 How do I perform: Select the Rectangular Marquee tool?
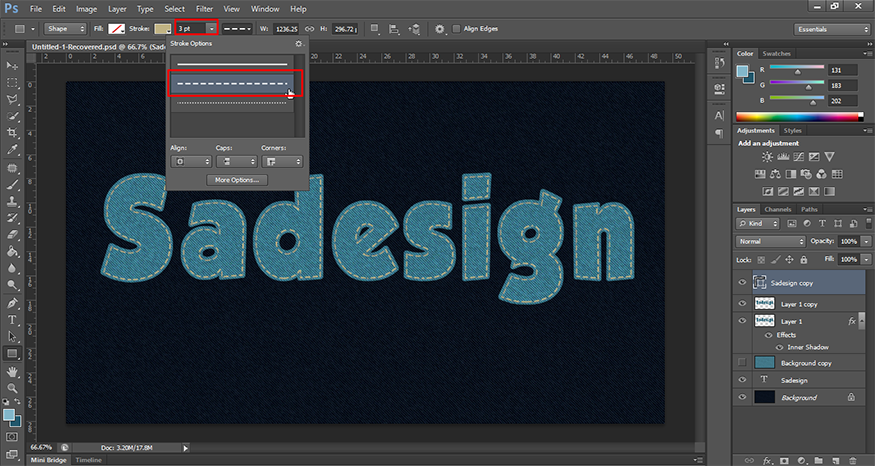tap(12, 83)
